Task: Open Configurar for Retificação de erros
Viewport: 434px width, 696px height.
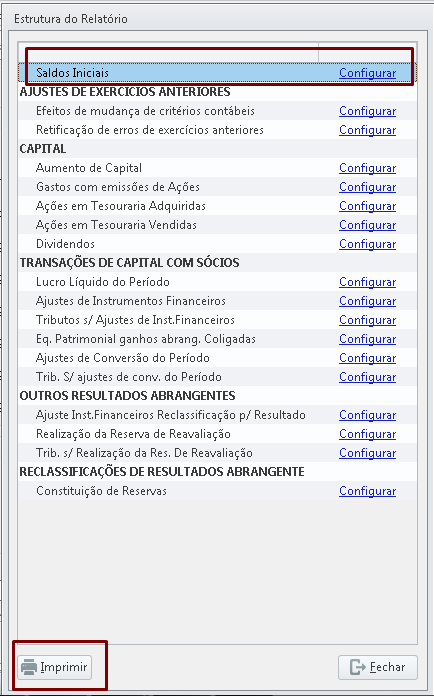Action: [x=367, y=130]
